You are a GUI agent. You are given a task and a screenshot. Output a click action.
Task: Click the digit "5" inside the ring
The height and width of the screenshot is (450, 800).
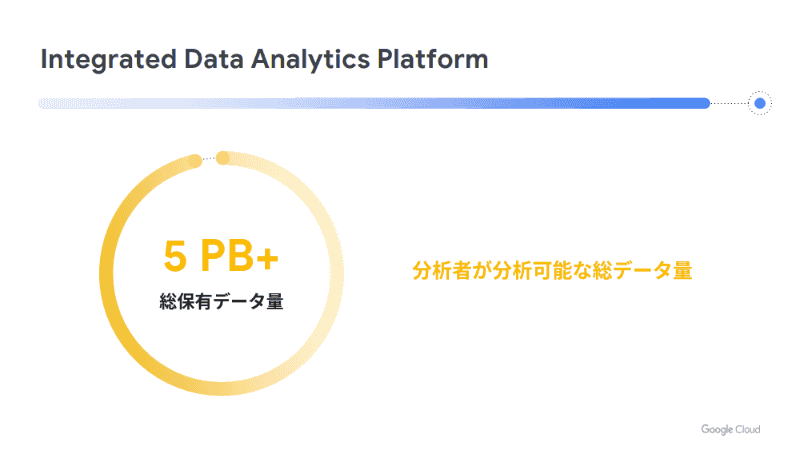(x=175, y=257)
